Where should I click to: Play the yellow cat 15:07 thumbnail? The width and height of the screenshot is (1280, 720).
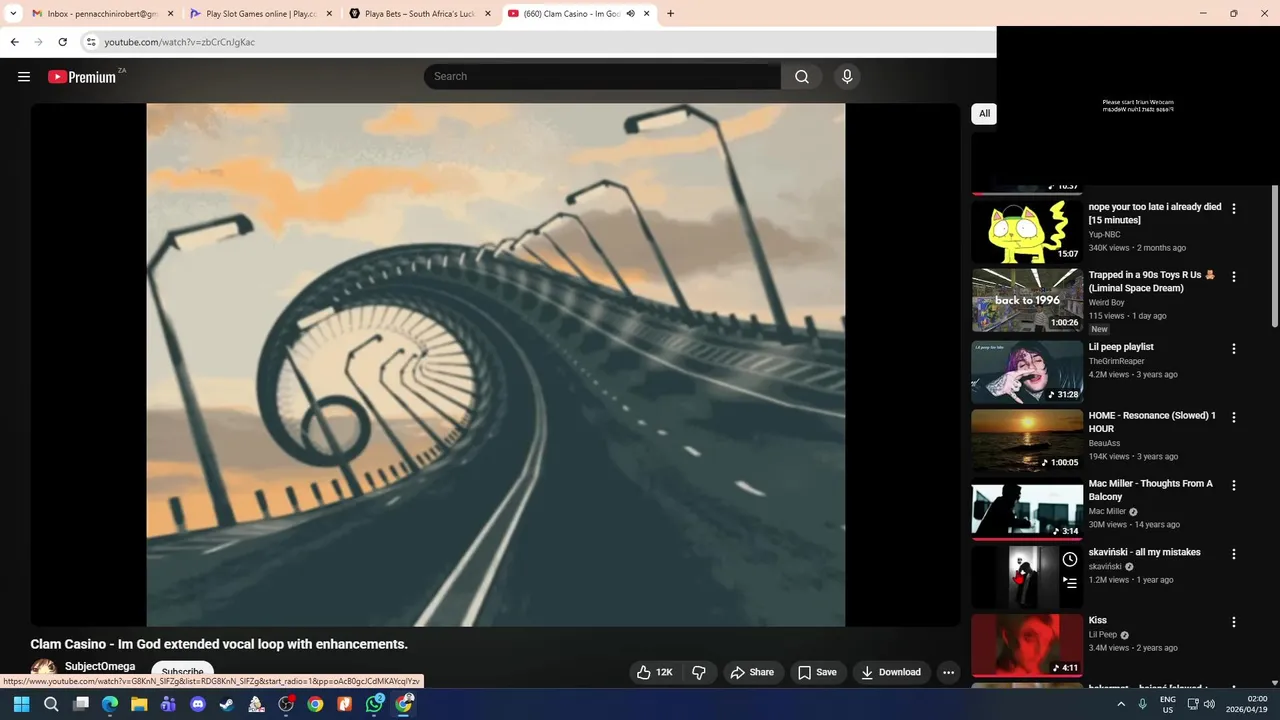1027,232
